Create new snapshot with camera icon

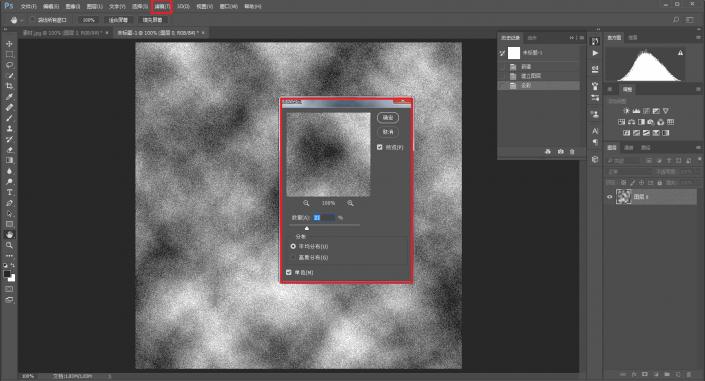[560, 152]
